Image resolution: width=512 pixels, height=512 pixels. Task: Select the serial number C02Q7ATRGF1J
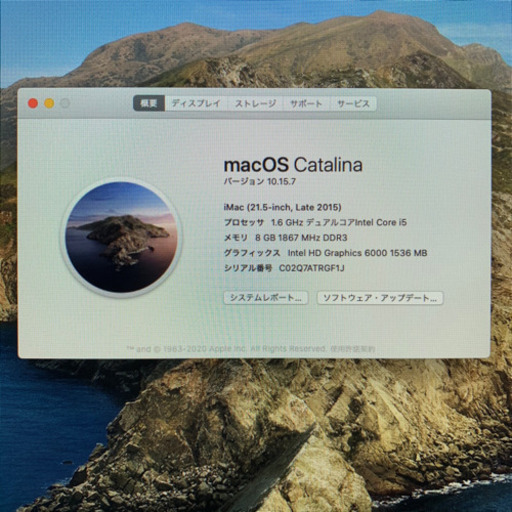(312, 268)
